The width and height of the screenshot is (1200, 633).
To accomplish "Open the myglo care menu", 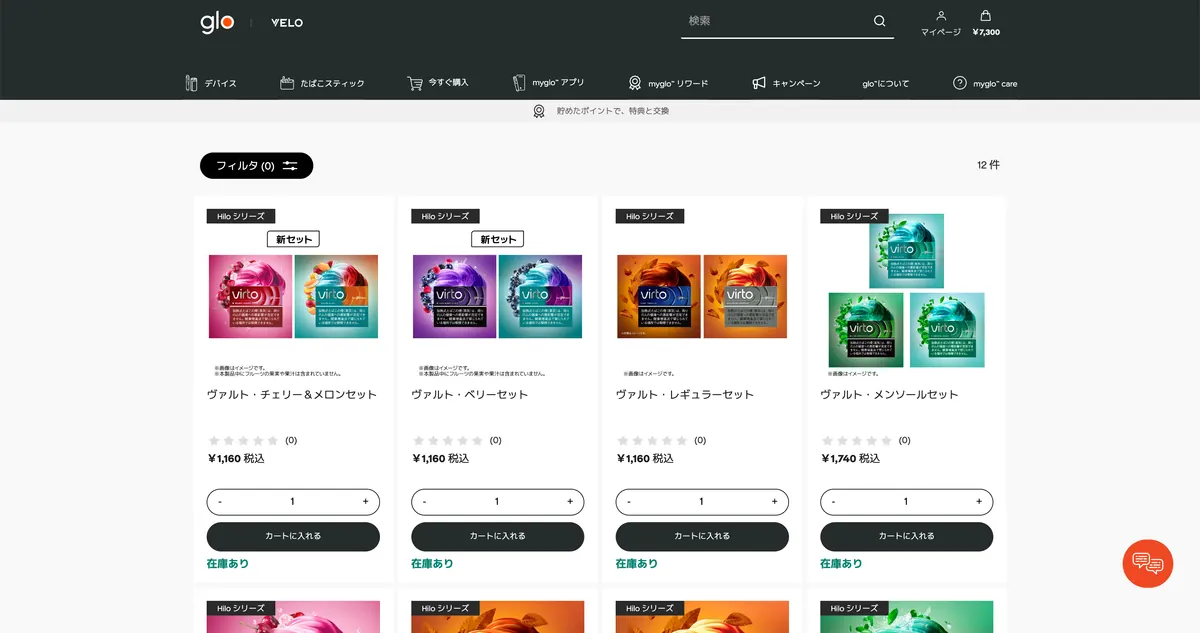I will pos(985,83).
